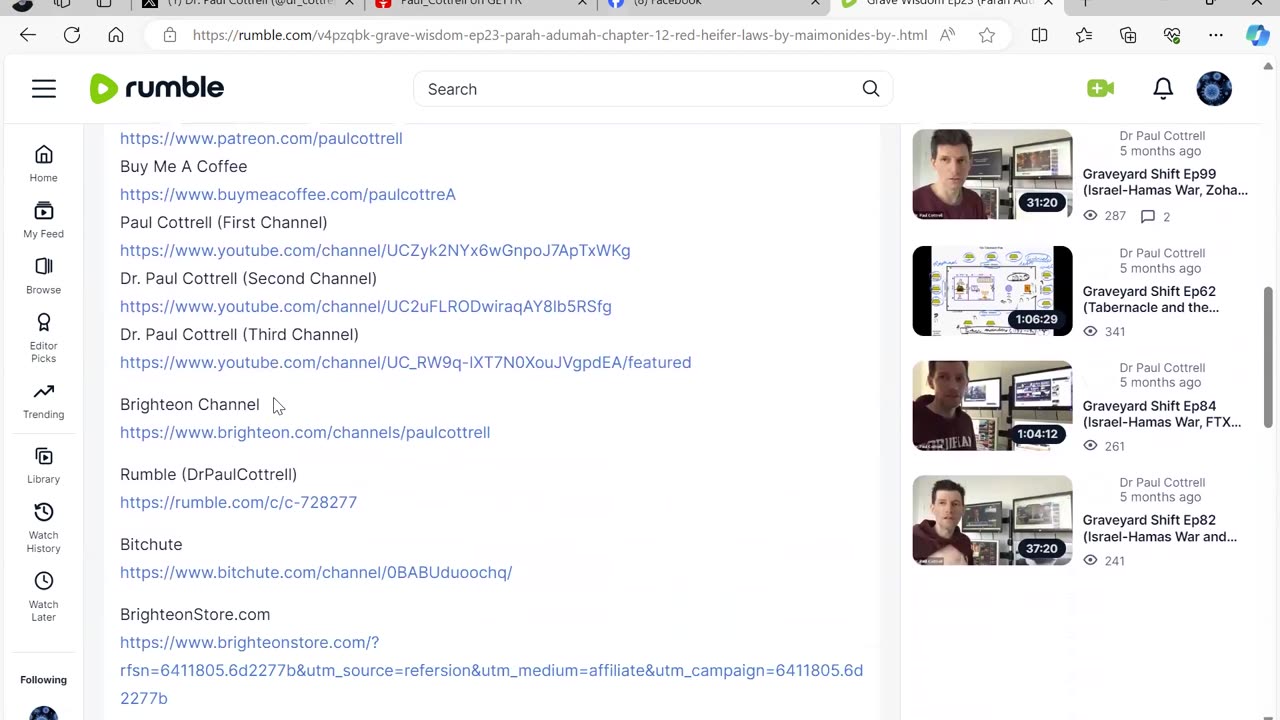Switch to the Dr. Paul Cottrell X tab
The image size is (1280, 720).
[x=250, y=4]
